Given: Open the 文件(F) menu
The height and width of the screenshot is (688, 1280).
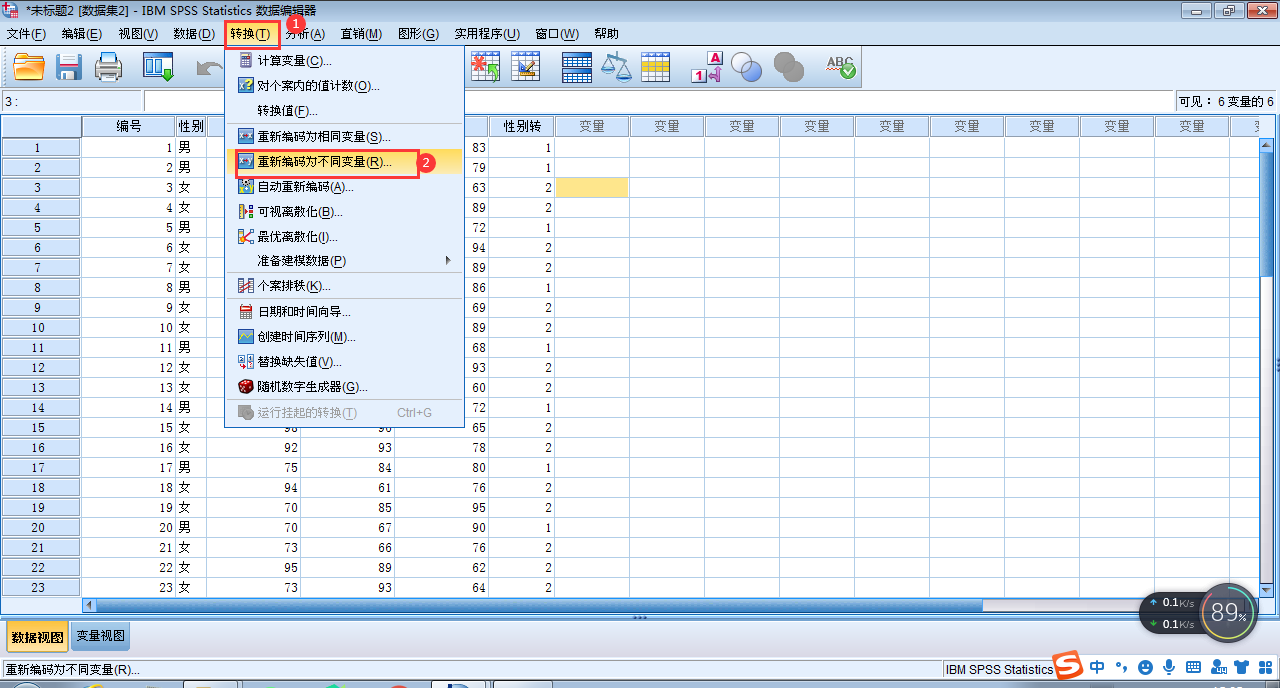Looking at the screenshot, I should click(26, 33).
